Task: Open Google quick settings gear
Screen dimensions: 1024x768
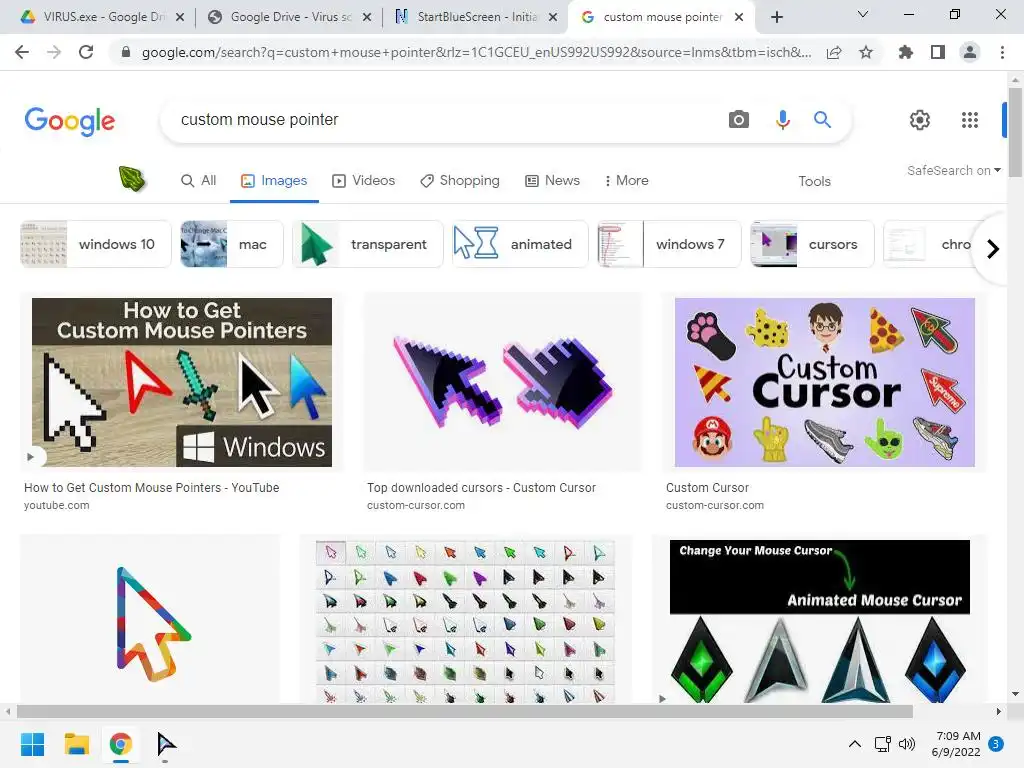Action: [x=920, y=120]
